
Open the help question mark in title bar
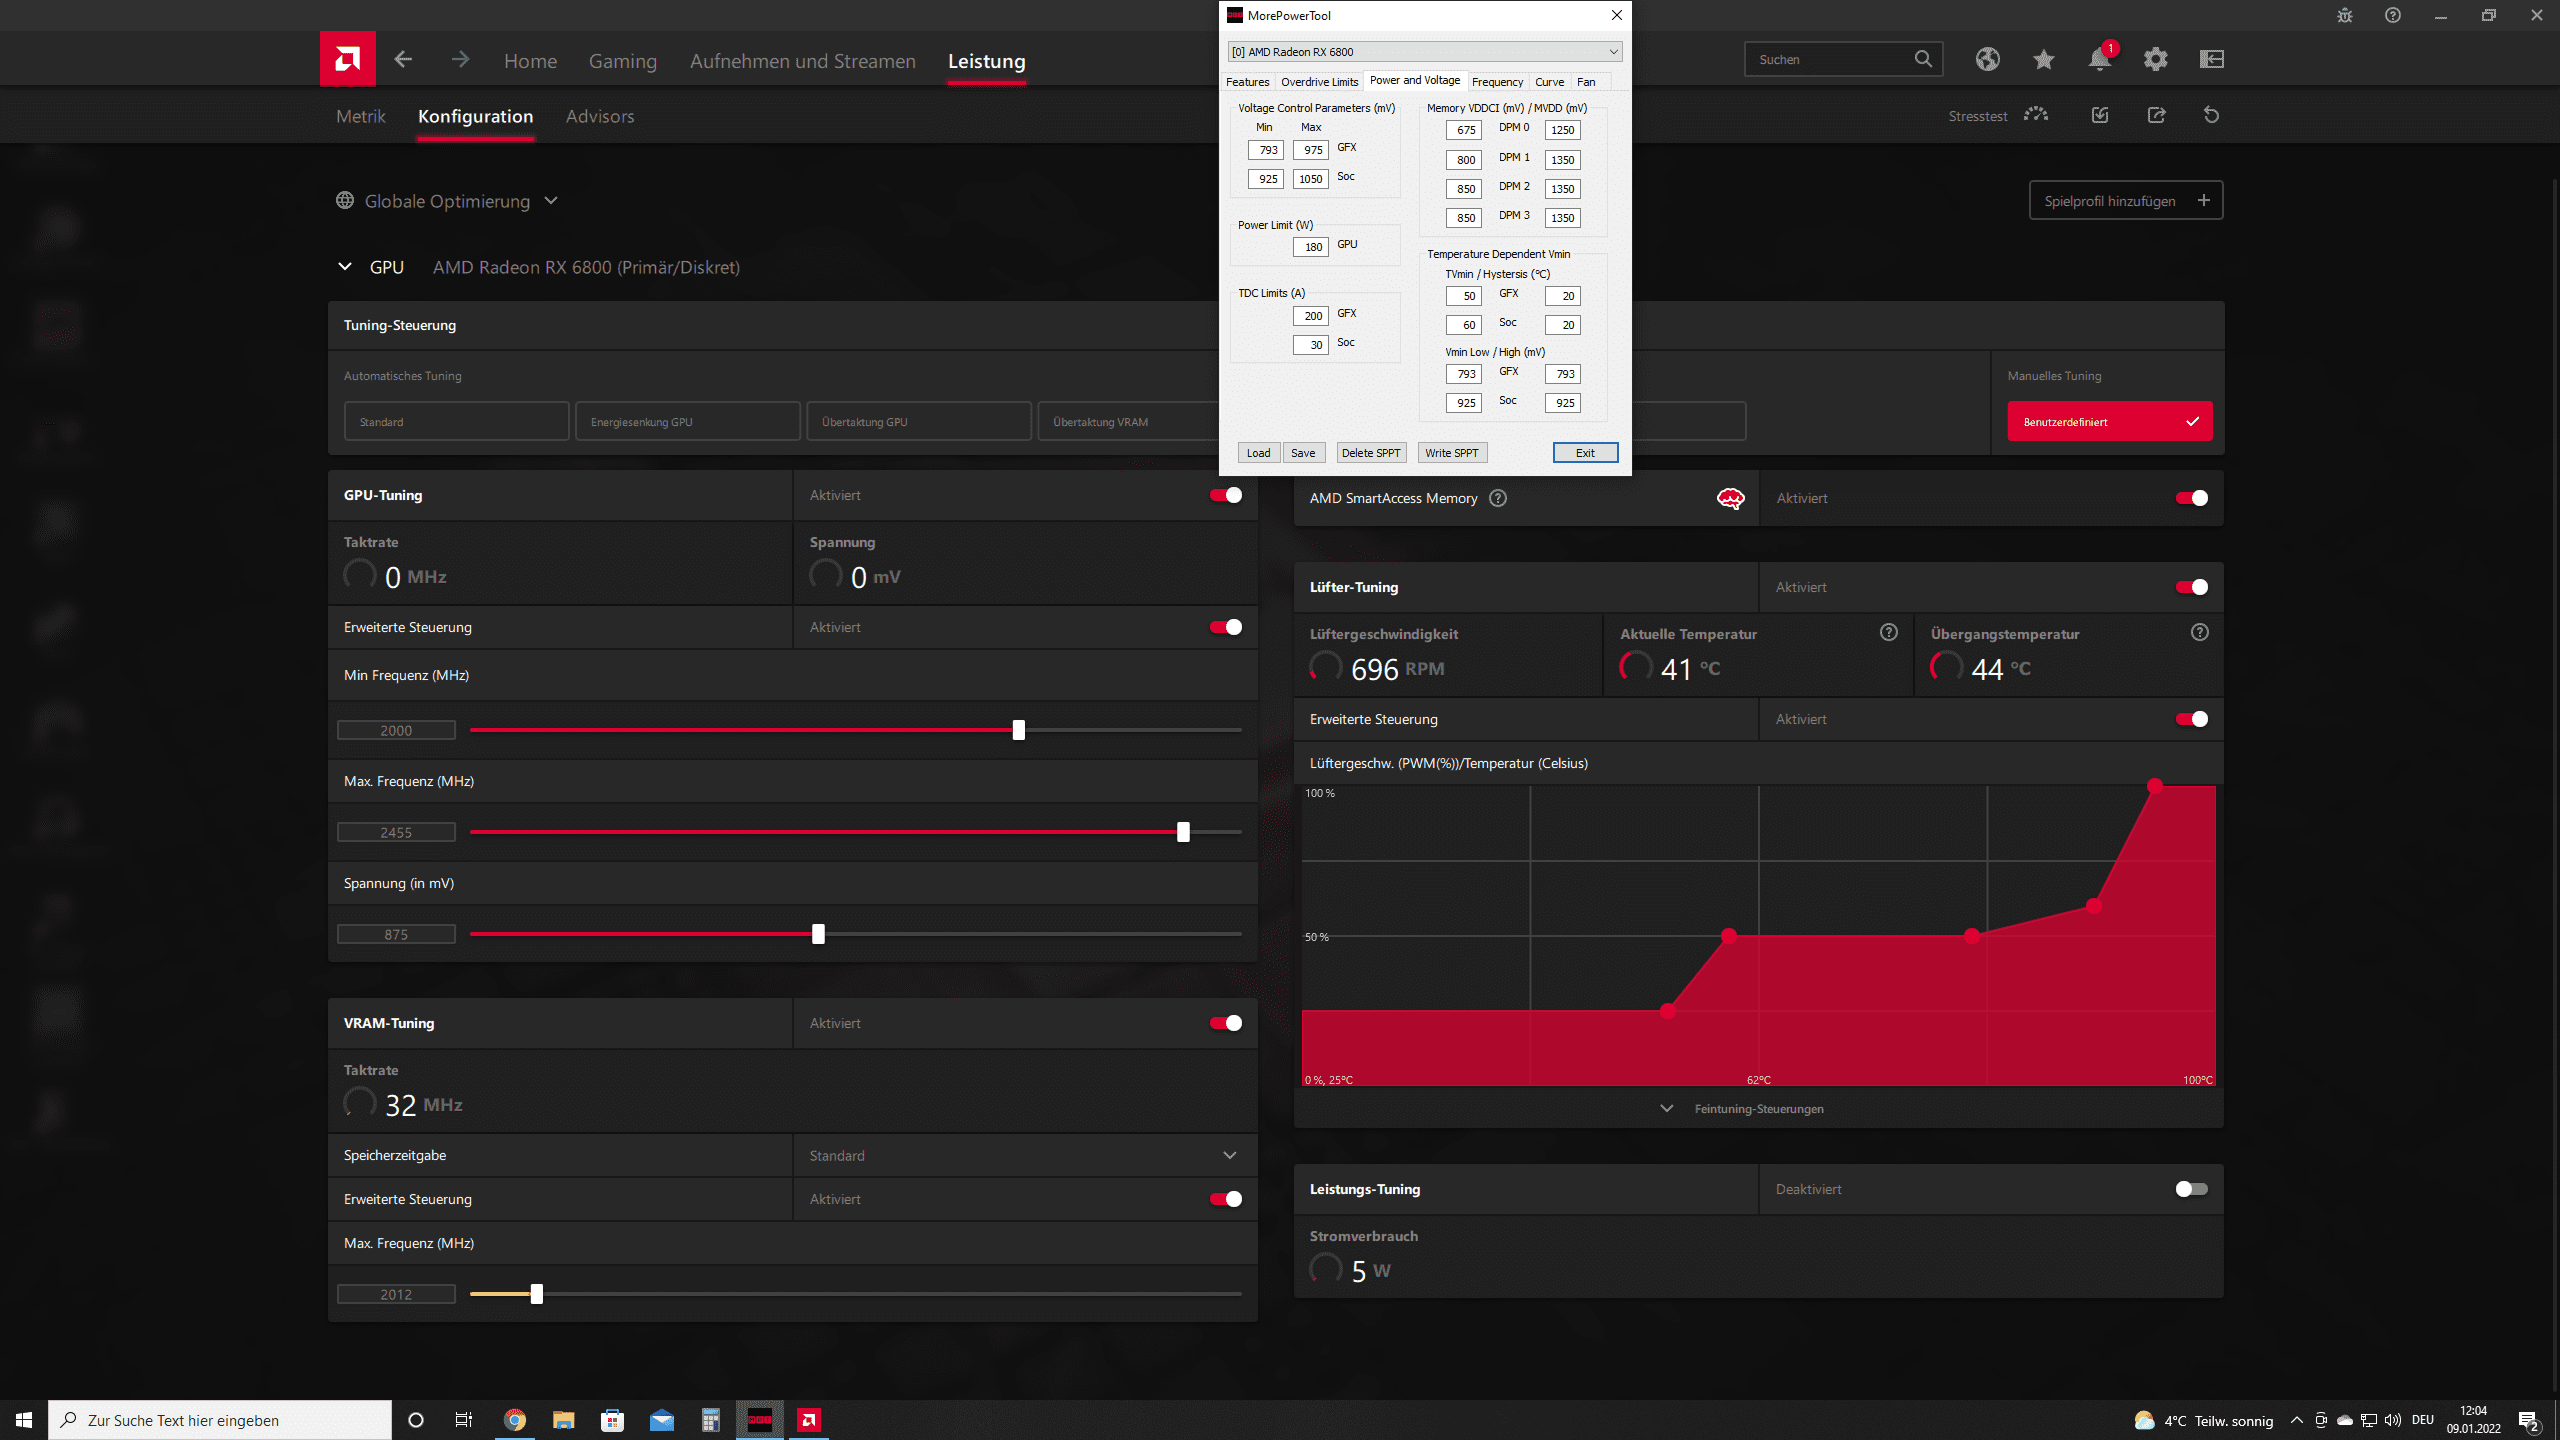pyautogui.click(x=2393, y=15)
